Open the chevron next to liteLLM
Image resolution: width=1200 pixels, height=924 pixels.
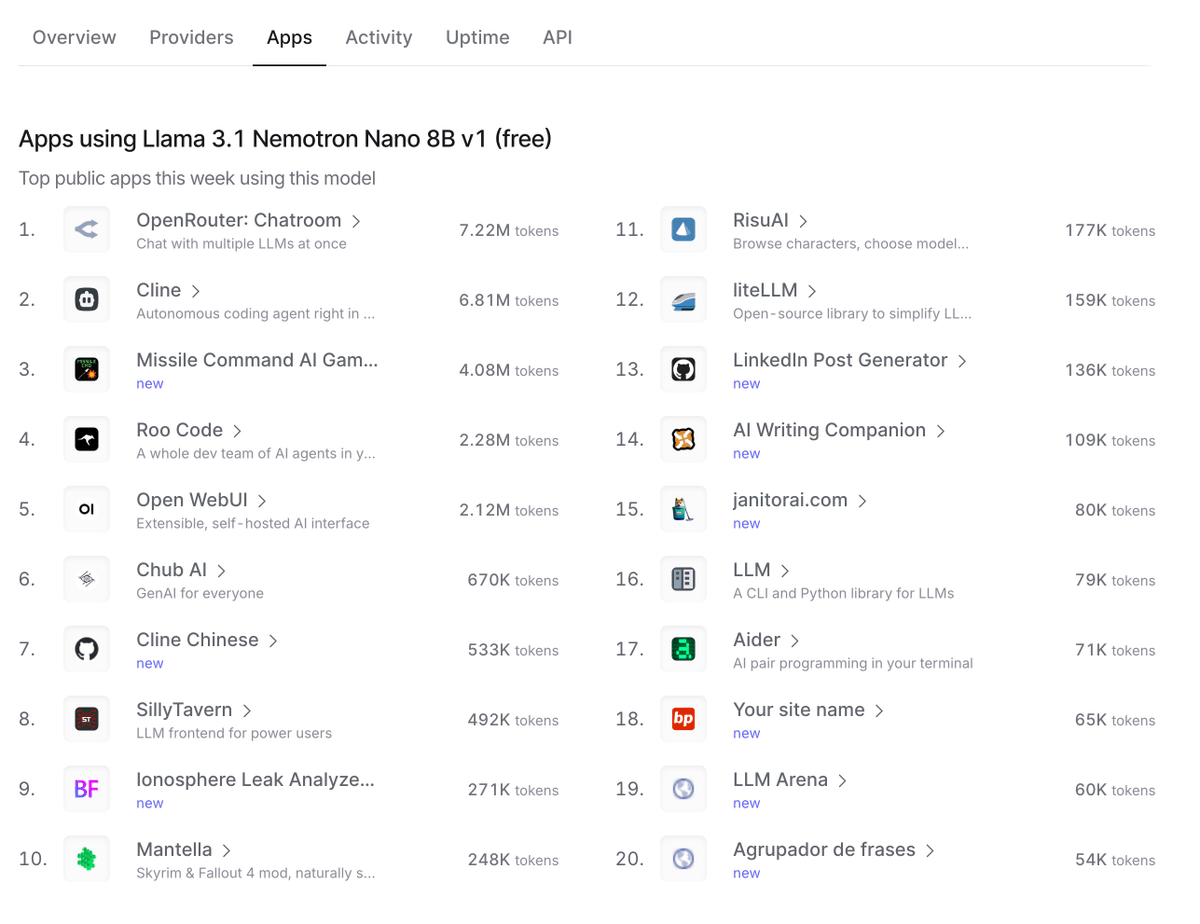812,291
